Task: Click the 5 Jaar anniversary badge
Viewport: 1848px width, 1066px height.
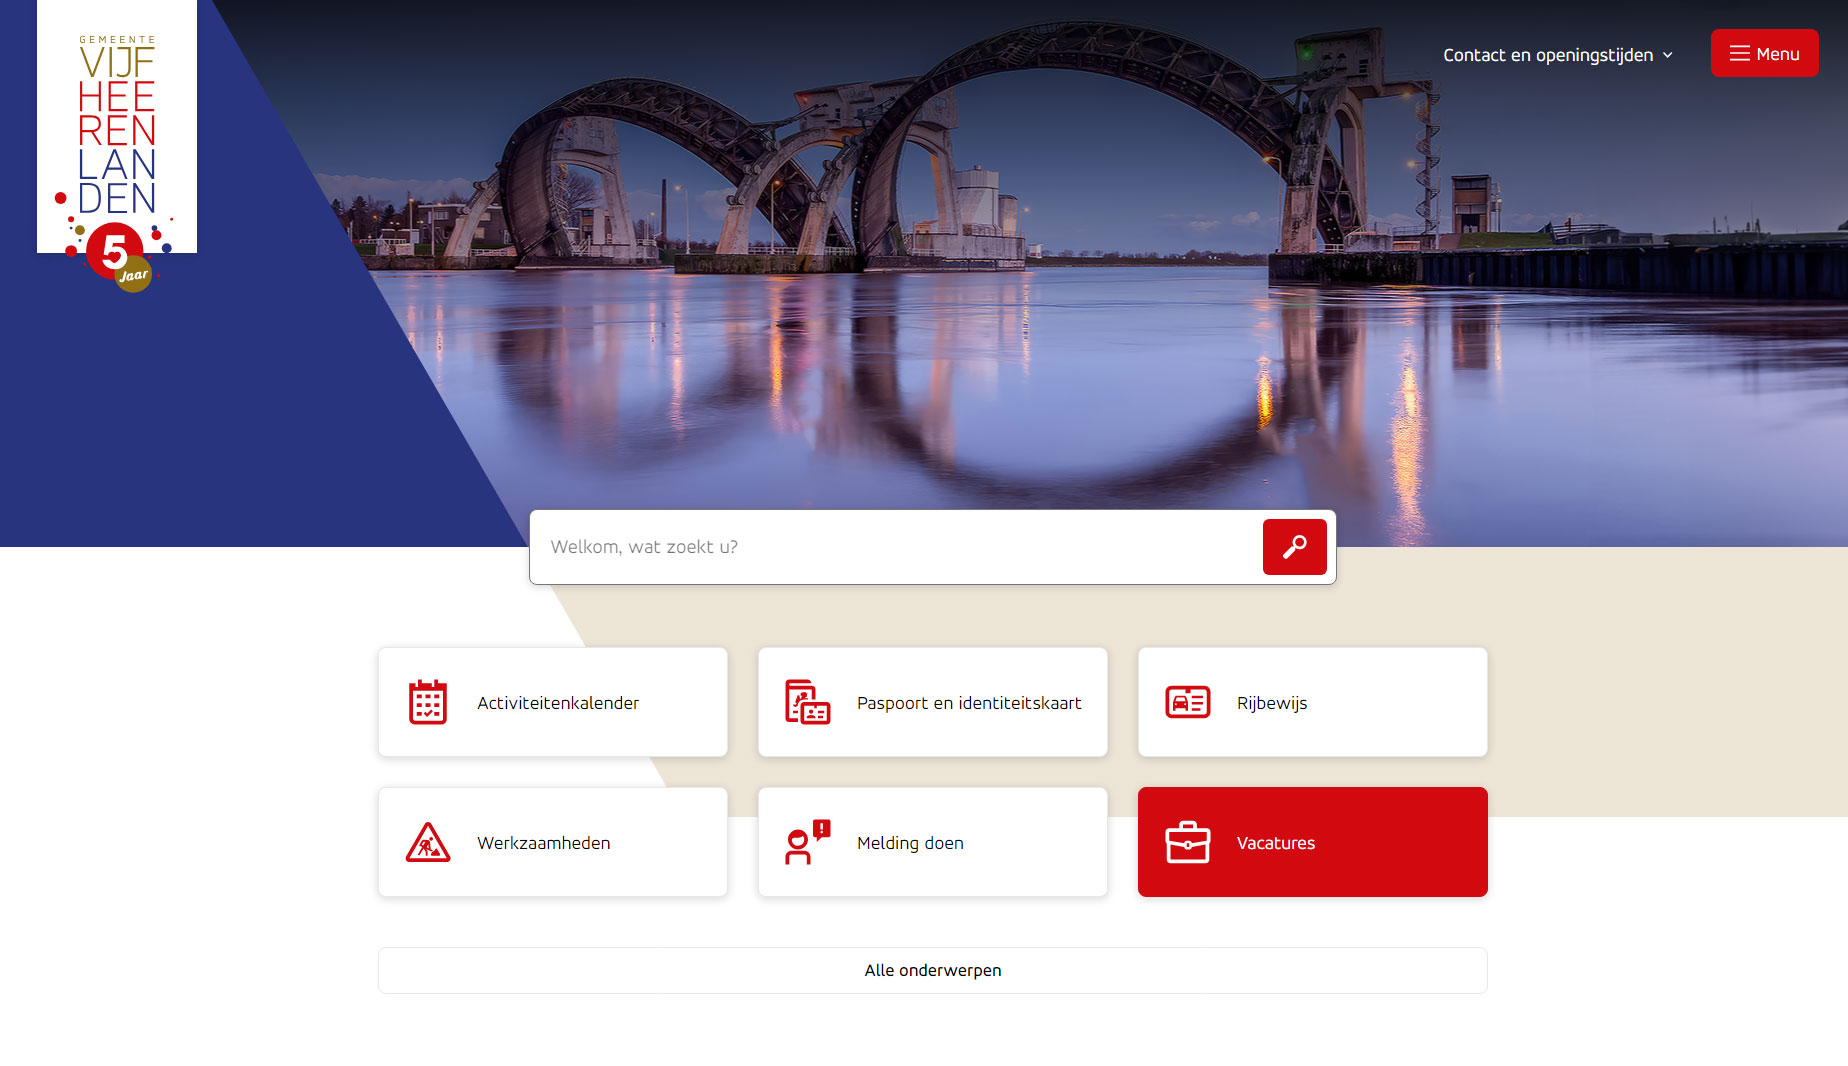Action: (x=120, y=258)
